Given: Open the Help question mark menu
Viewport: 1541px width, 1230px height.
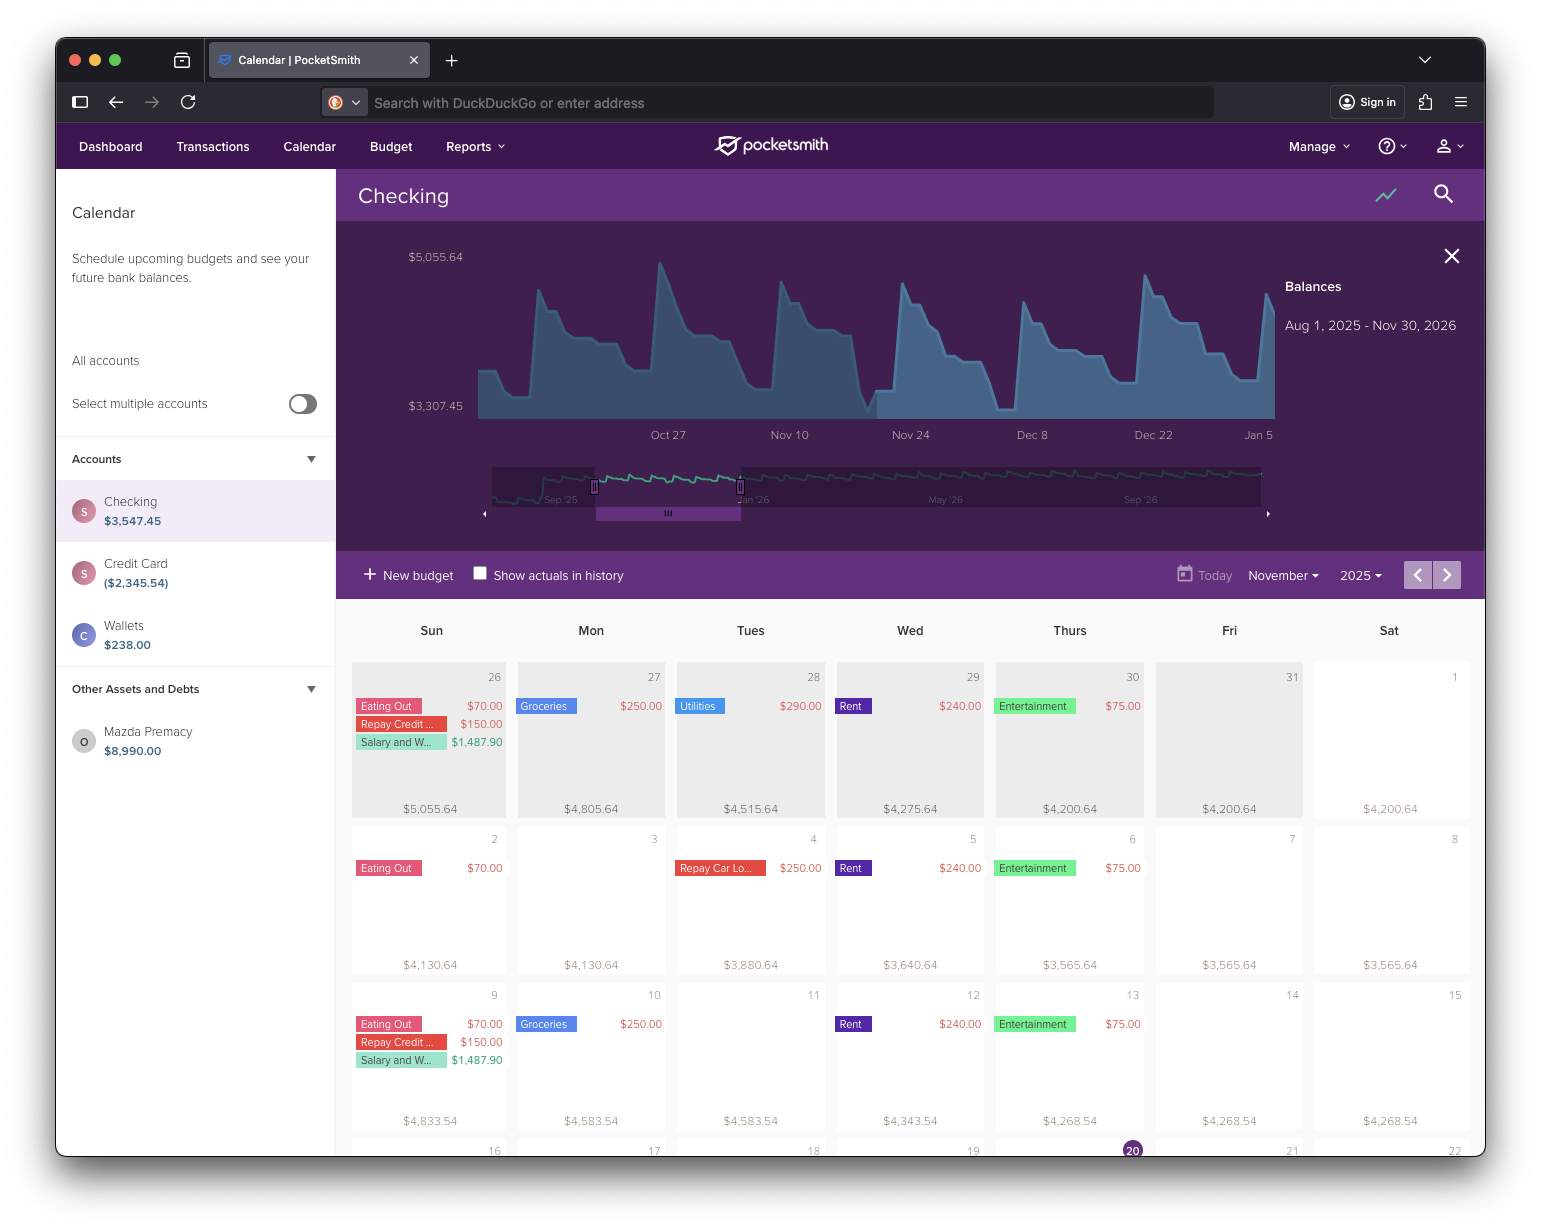Looking at the screenshot, I should [1391, 146].
